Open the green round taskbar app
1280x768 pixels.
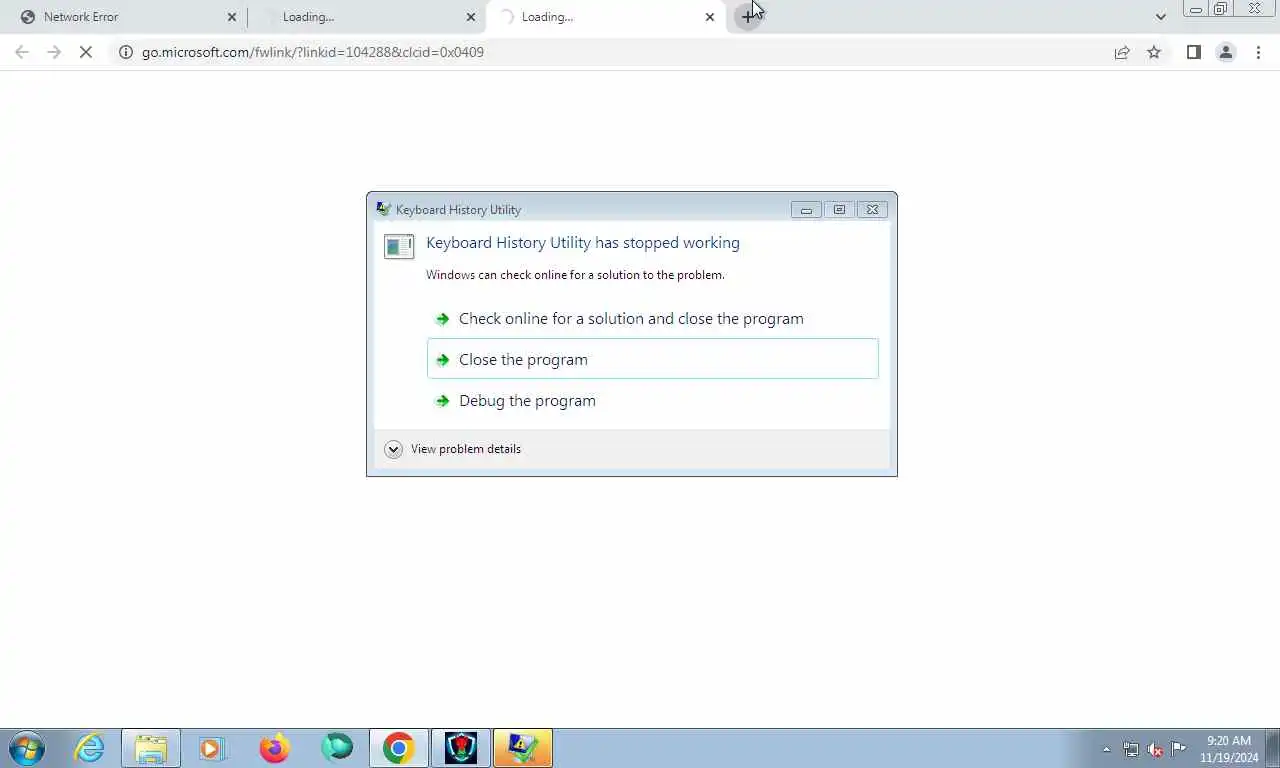[x=337, y=748]
